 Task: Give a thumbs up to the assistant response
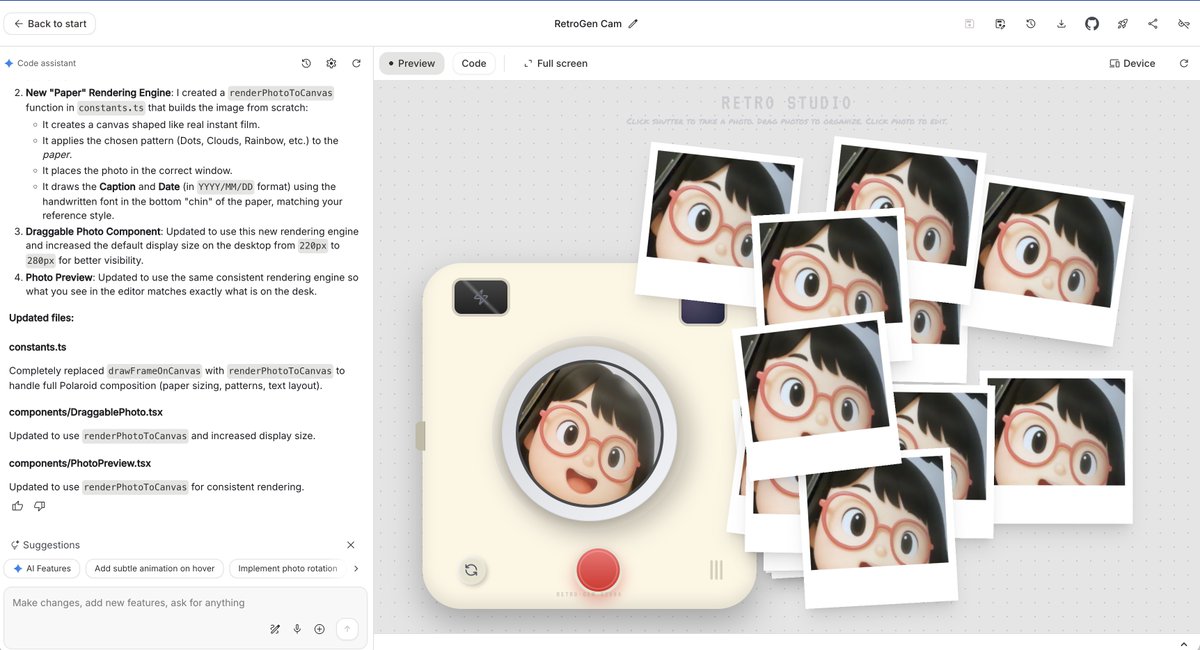(17, 506)
